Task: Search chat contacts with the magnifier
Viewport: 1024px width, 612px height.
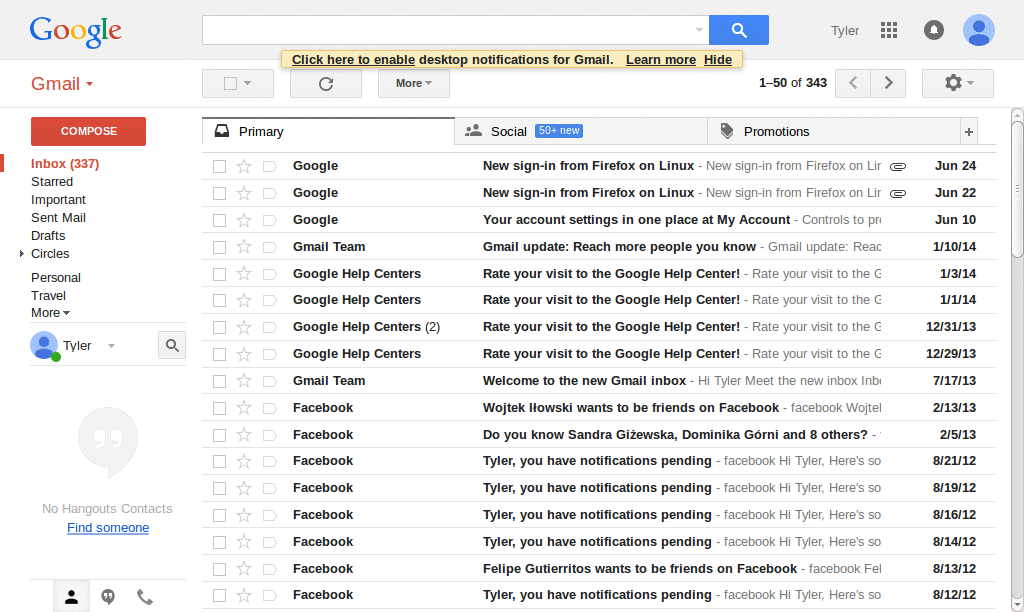Action: 172,345
